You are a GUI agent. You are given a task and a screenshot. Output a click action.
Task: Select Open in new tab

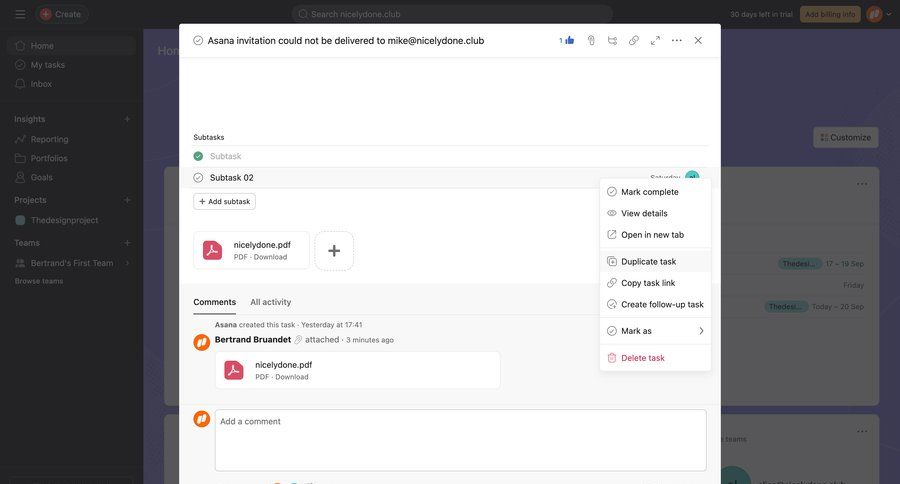pos(655,235)
